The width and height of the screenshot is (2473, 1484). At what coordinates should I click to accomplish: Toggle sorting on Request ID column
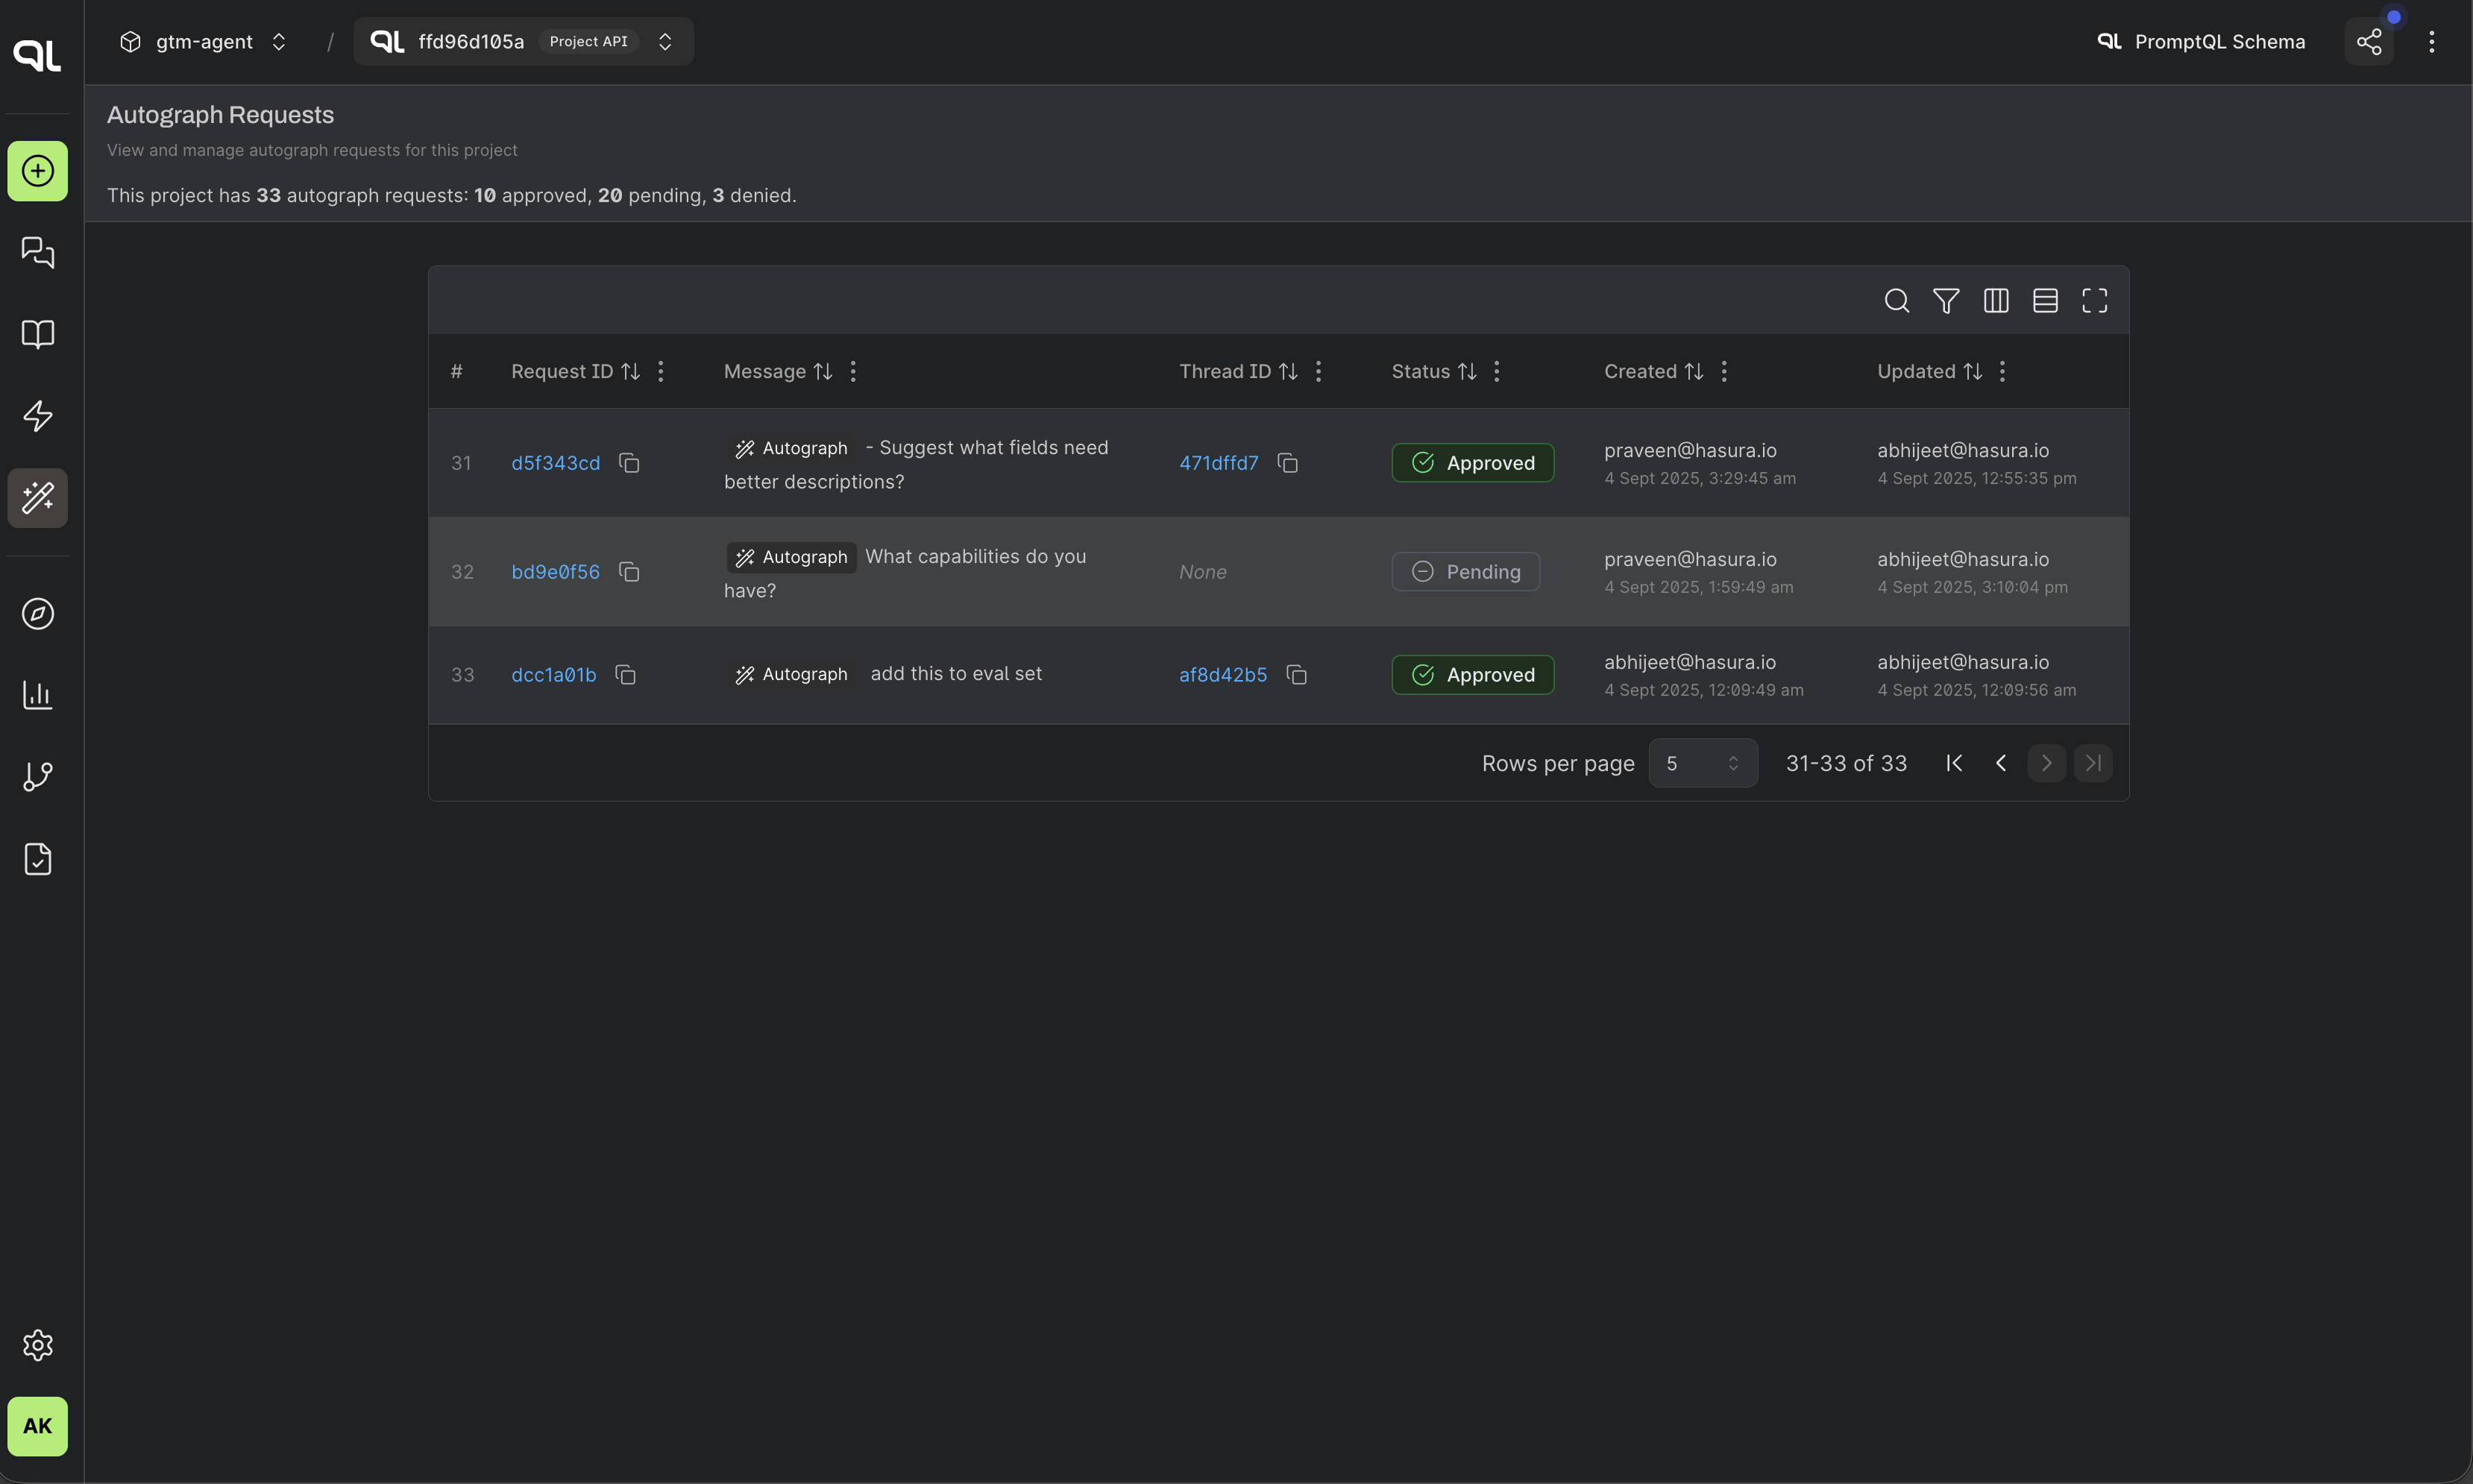630,372
